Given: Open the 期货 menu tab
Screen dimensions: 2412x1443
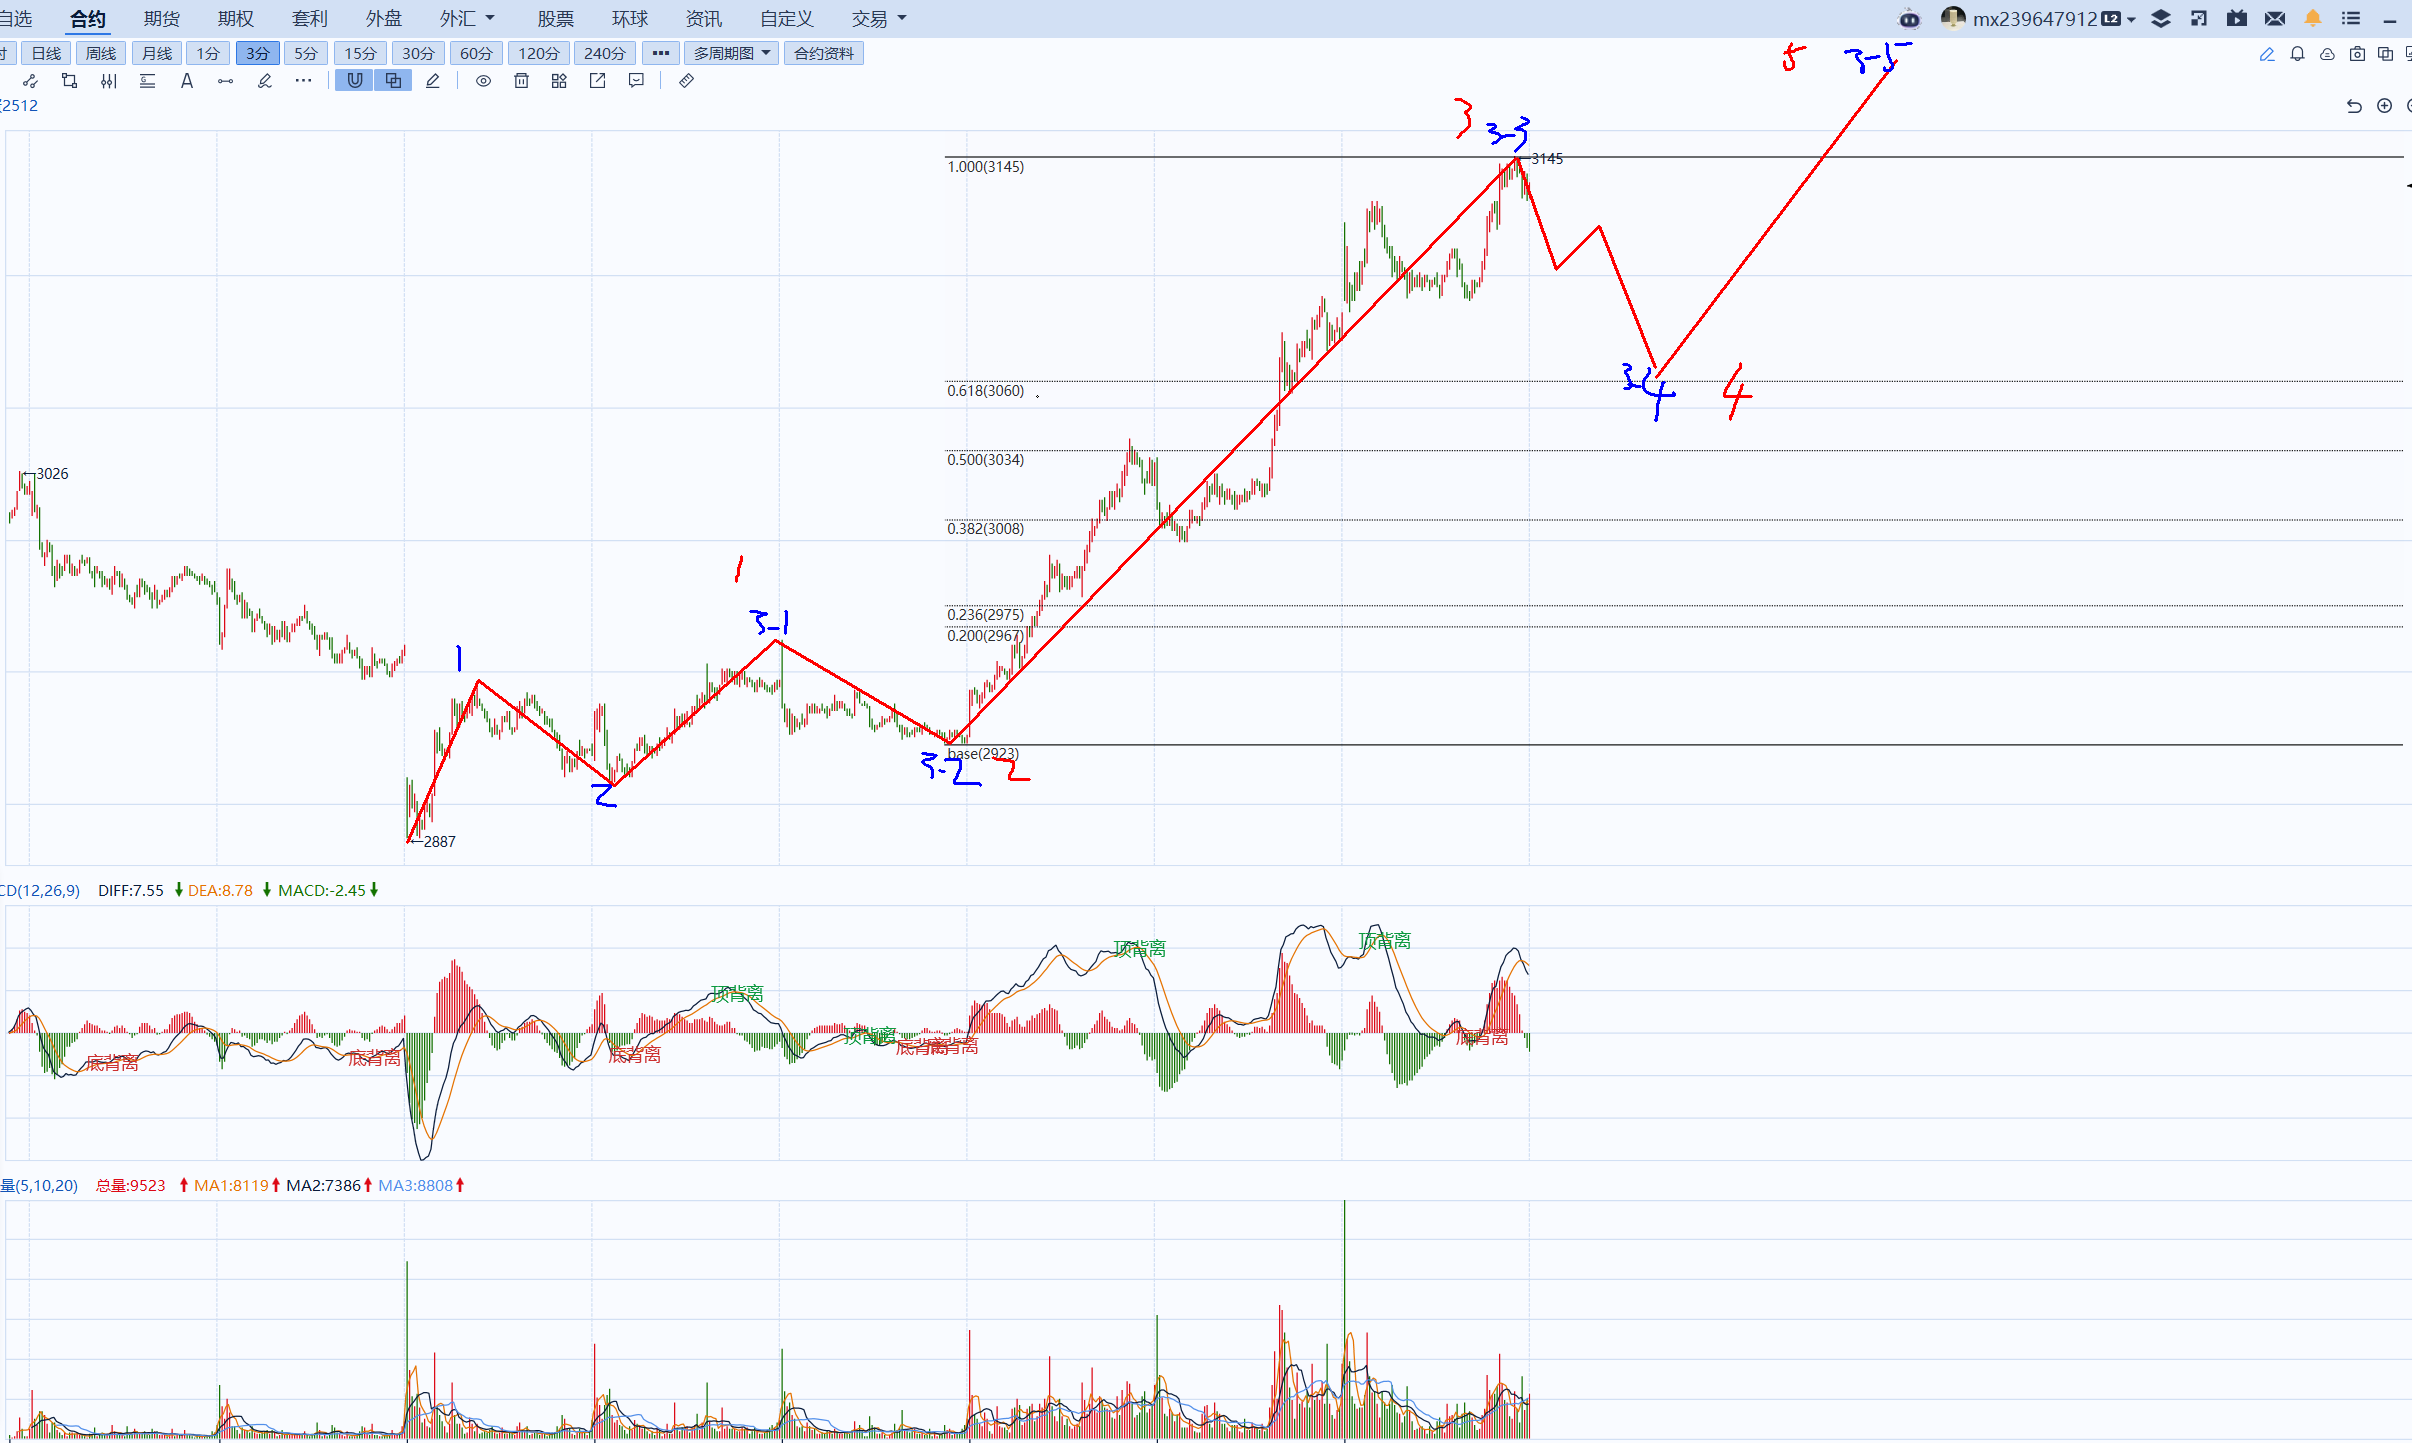Looking at the screenshot, I should coord(162,18).
